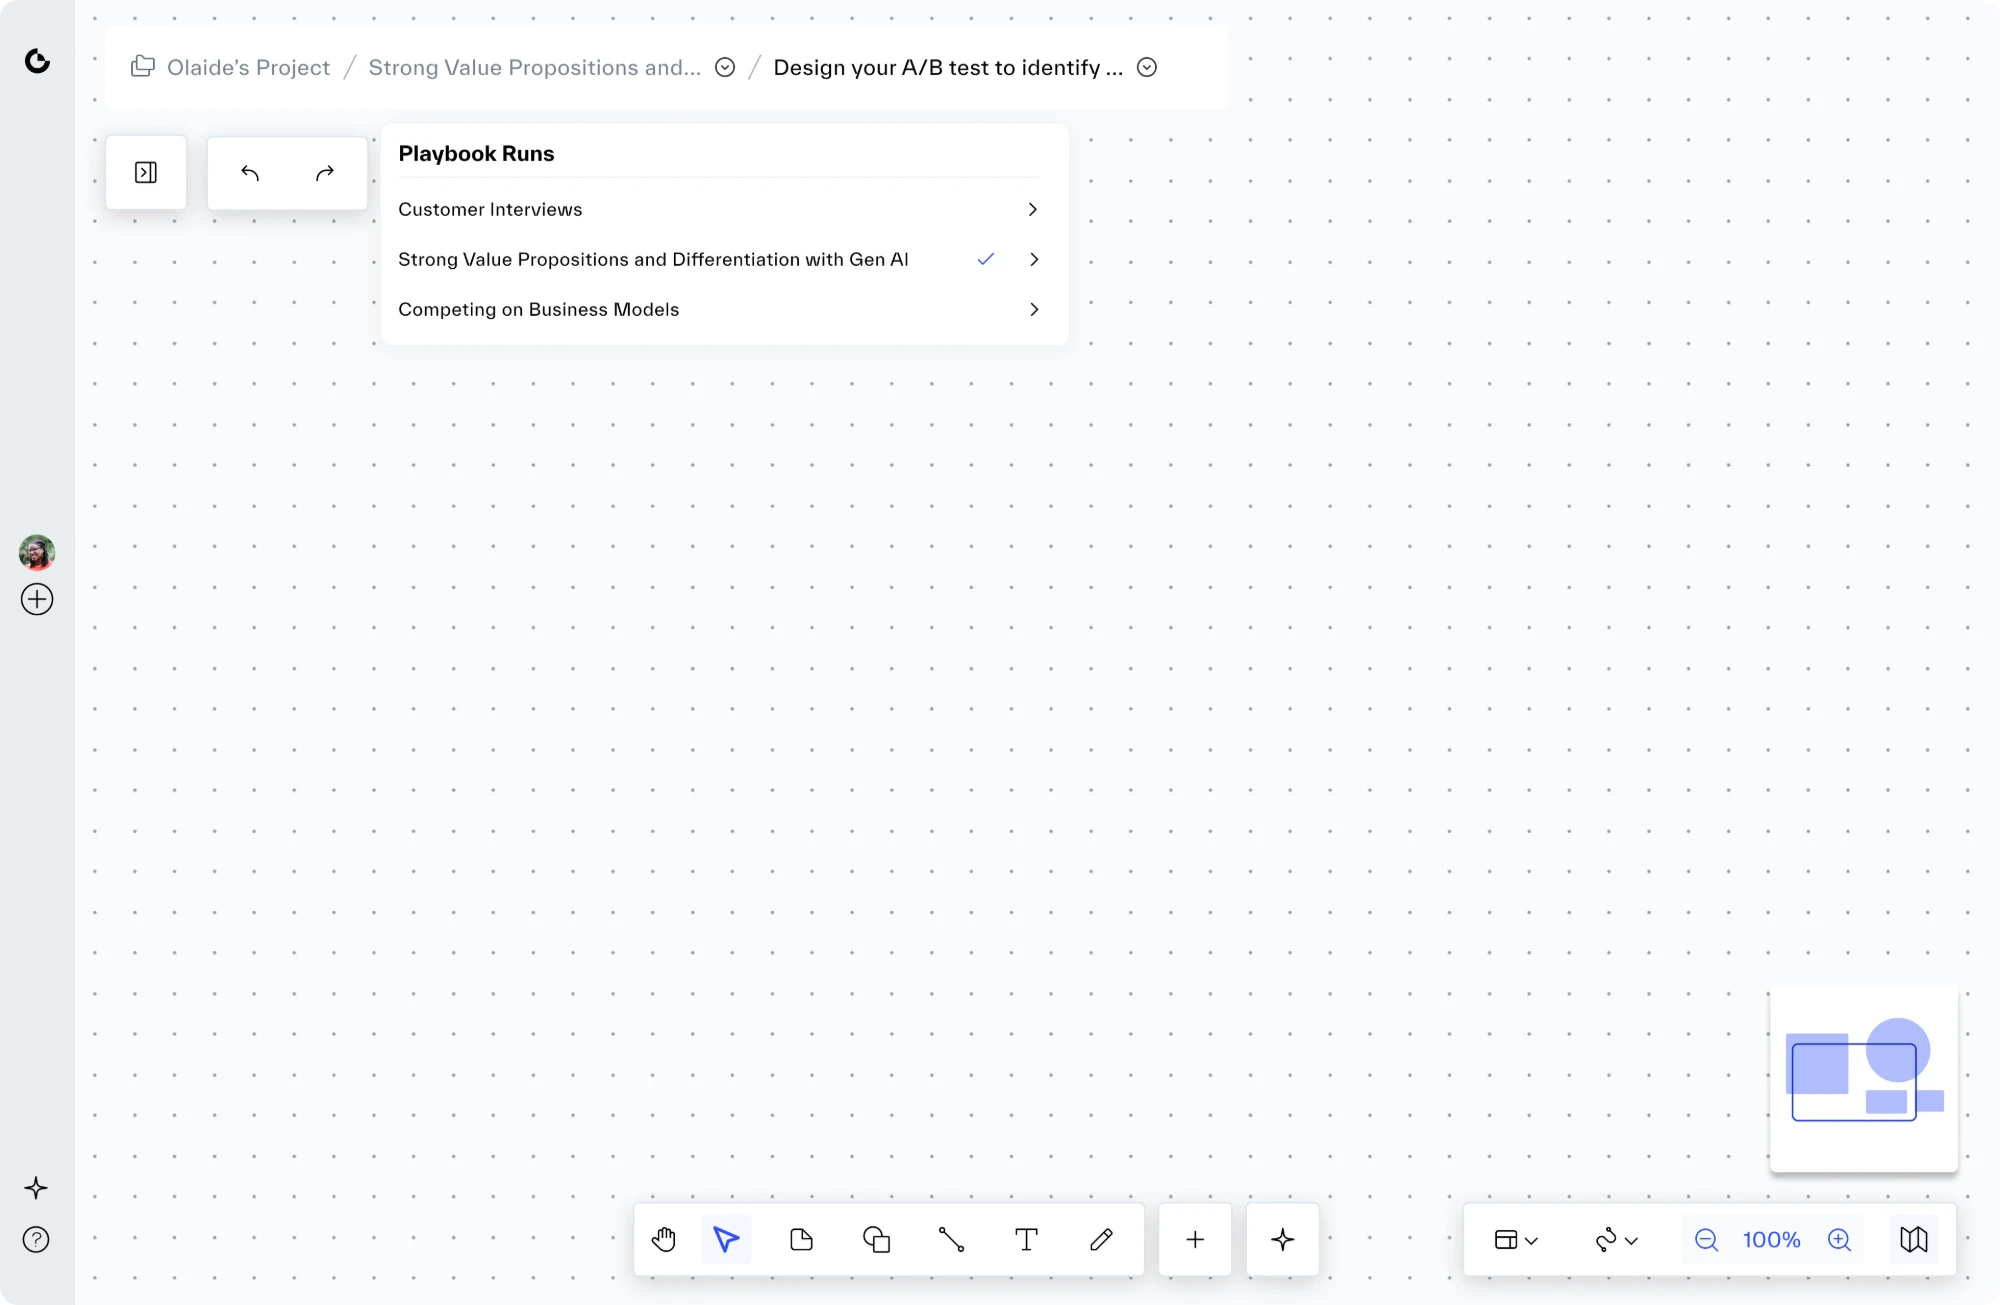This screenshot has width=2000, height=1305.
Task: Expand Strong Value Propositions chevron arrow
Action: [1034, 259]
